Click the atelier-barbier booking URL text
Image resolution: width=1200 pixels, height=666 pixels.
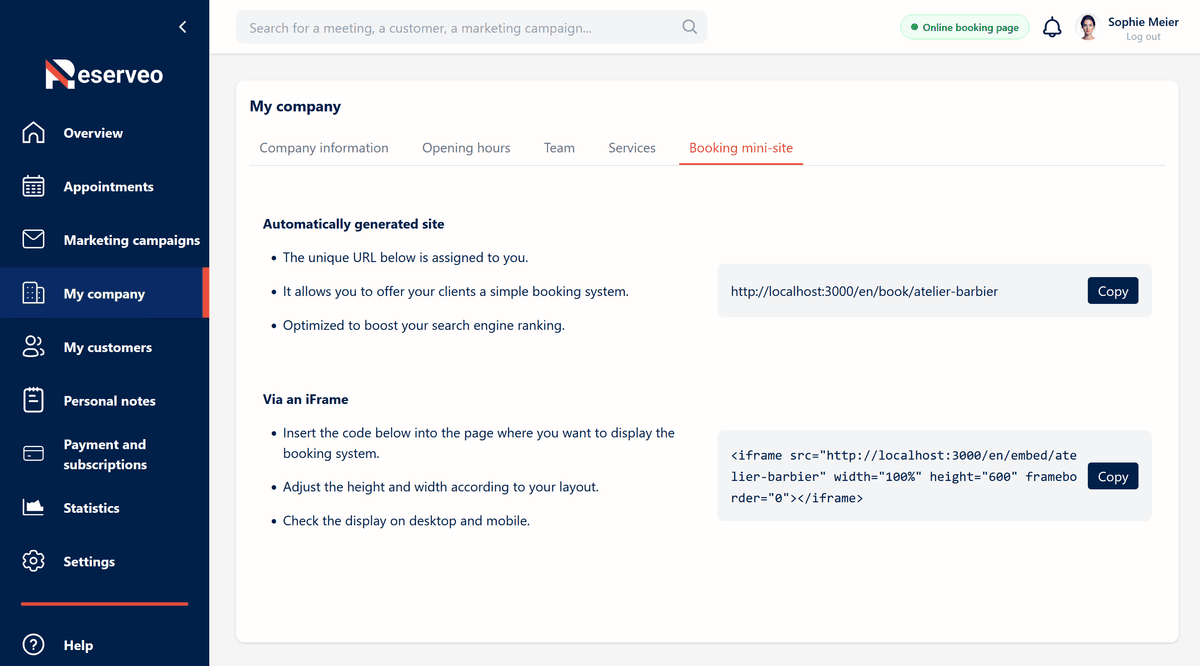864,291
